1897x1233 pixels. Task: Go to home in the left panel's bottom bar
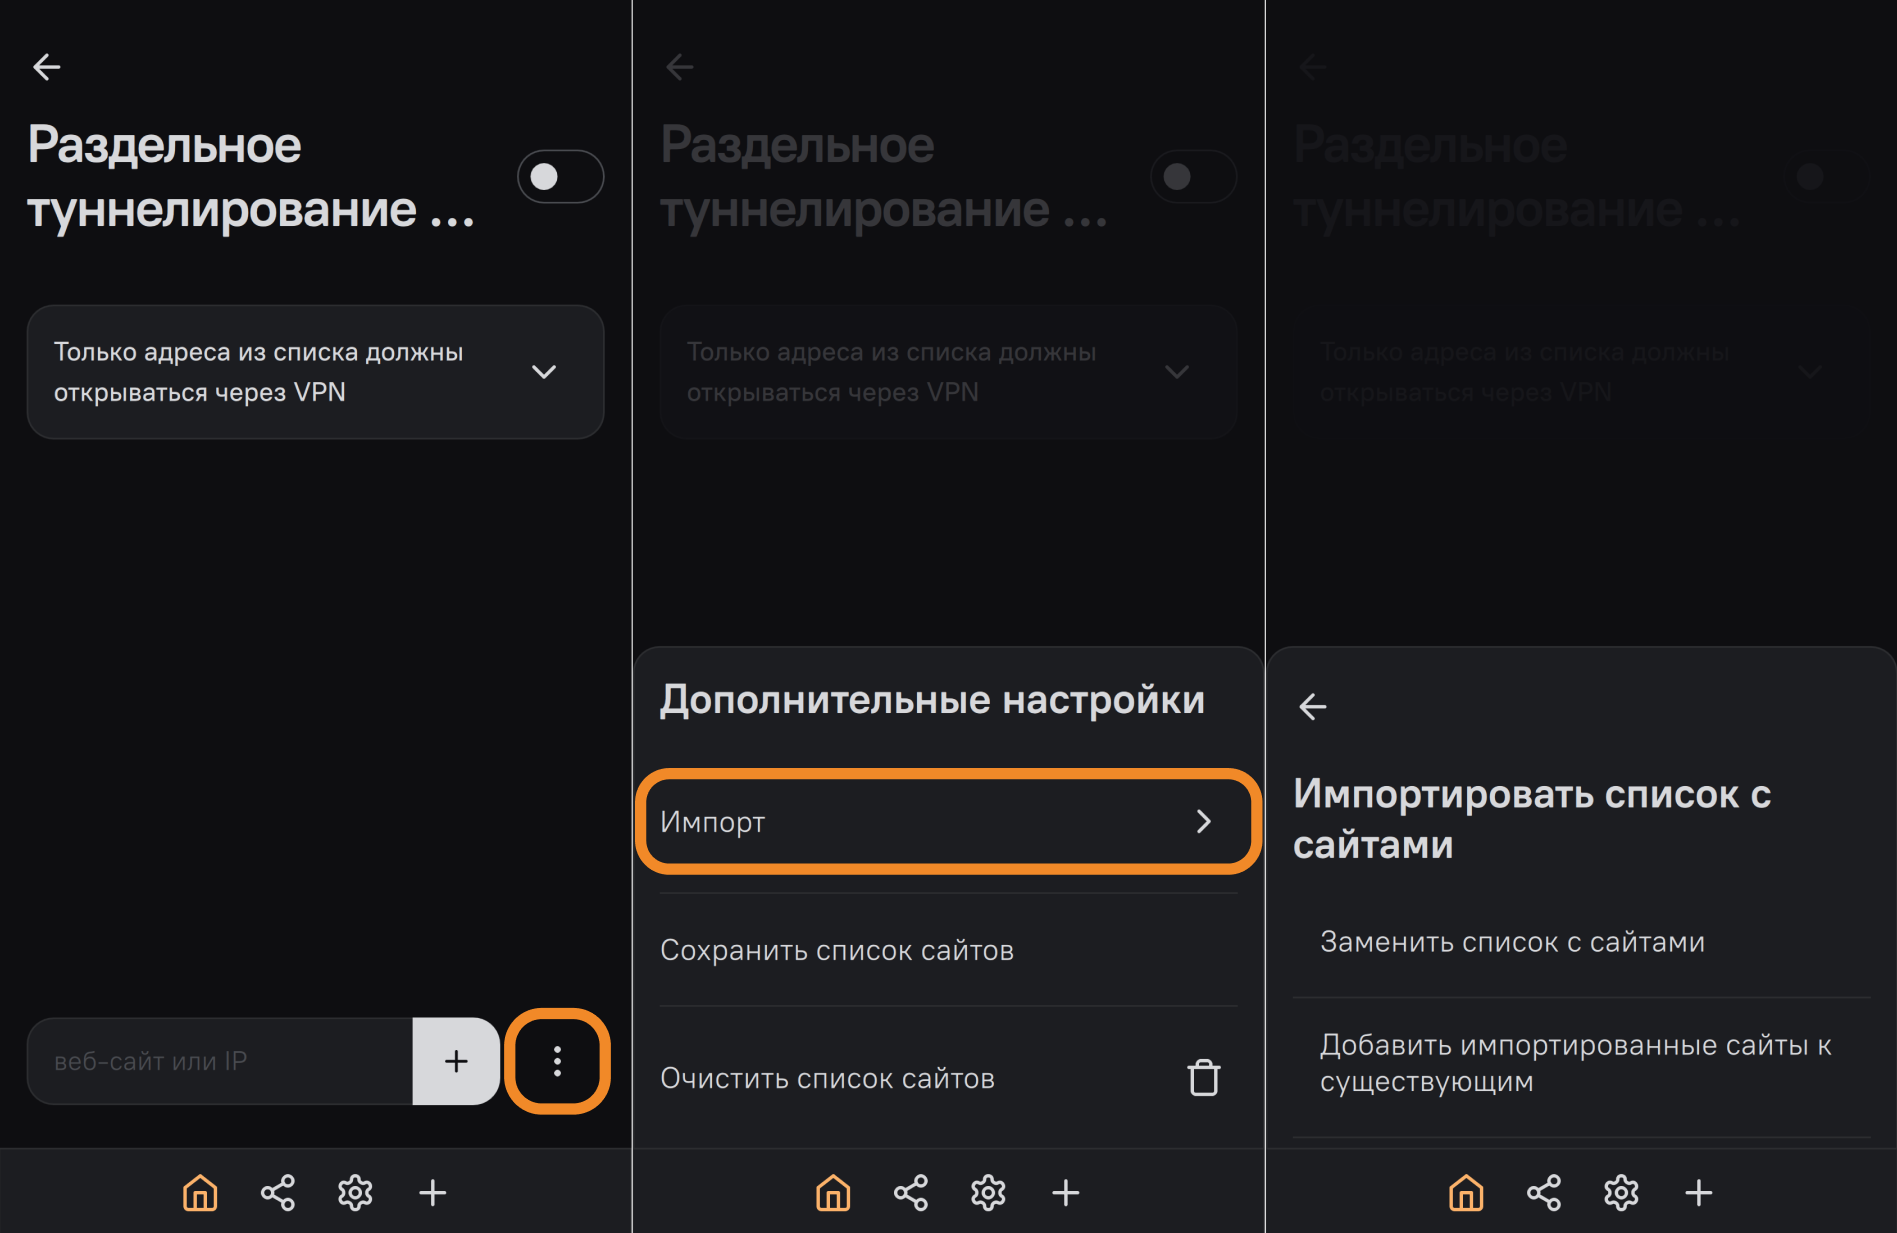click(x=200, y=1193)
